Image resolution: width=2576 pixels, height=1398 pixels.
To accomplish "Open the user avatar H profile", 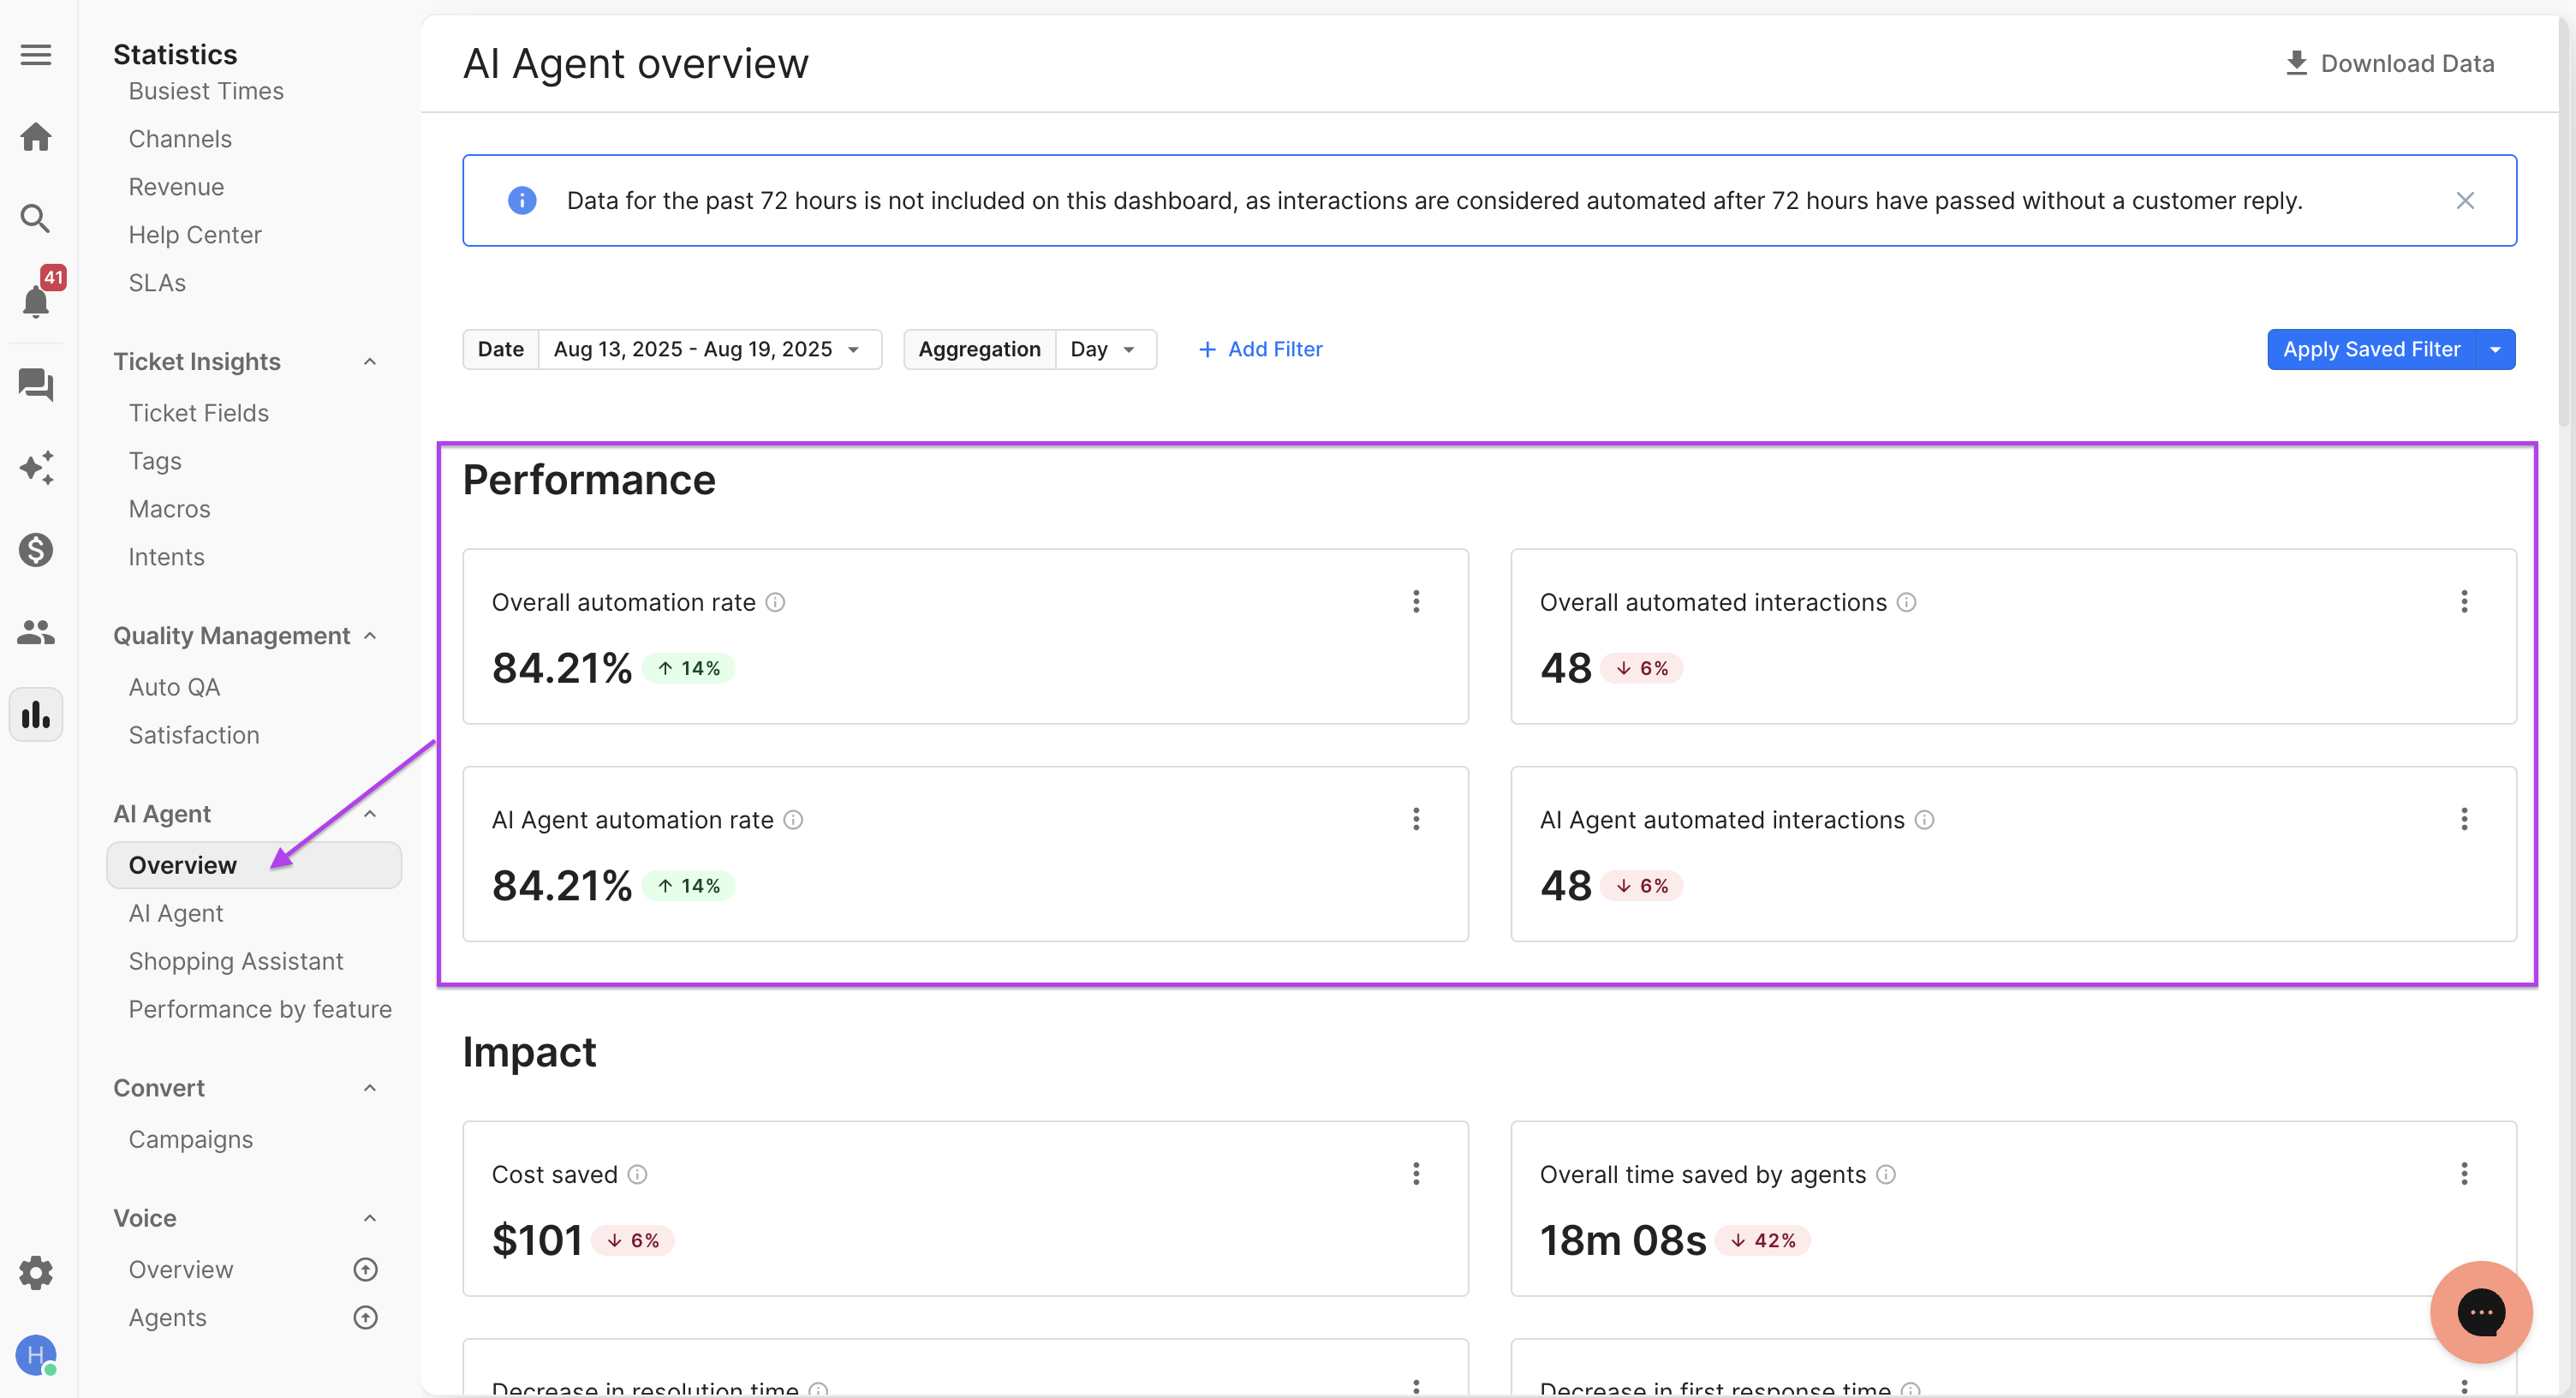I will point(36,1355).
